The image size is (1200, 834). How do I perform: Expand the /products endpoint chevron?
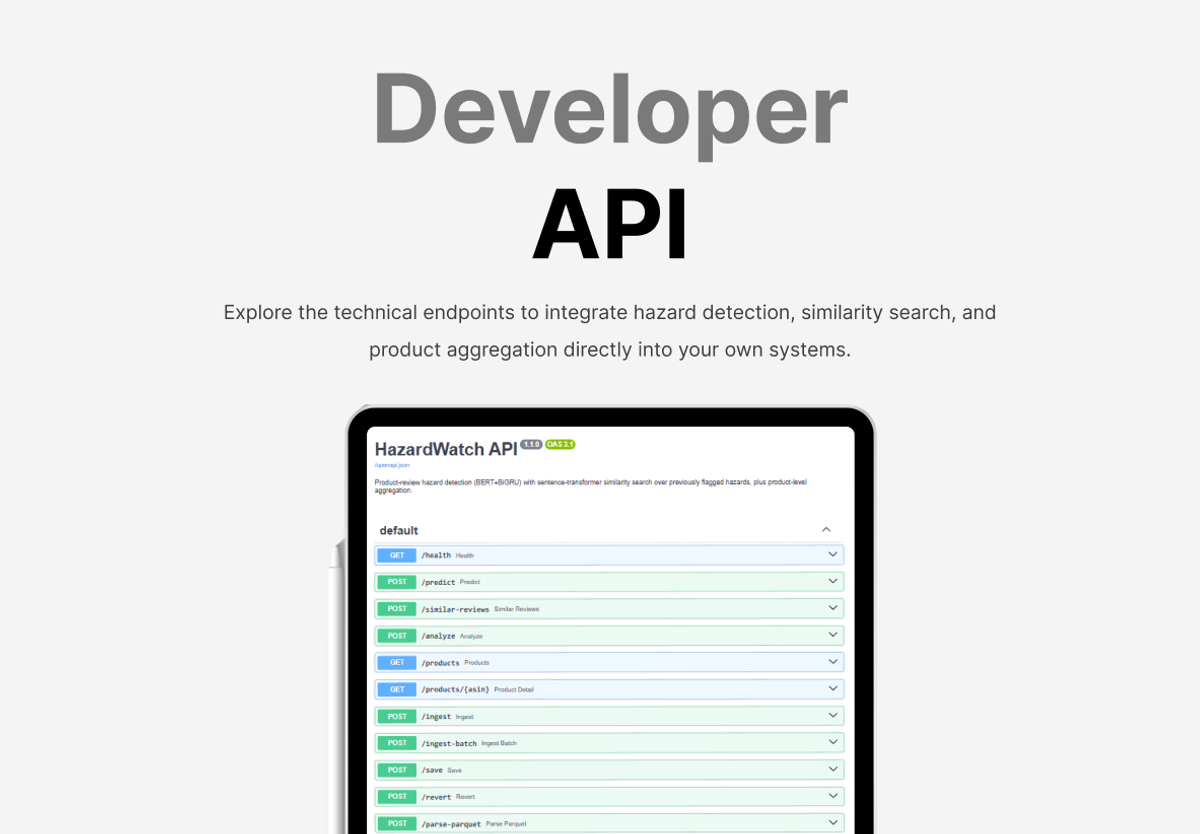pos(832,662)
